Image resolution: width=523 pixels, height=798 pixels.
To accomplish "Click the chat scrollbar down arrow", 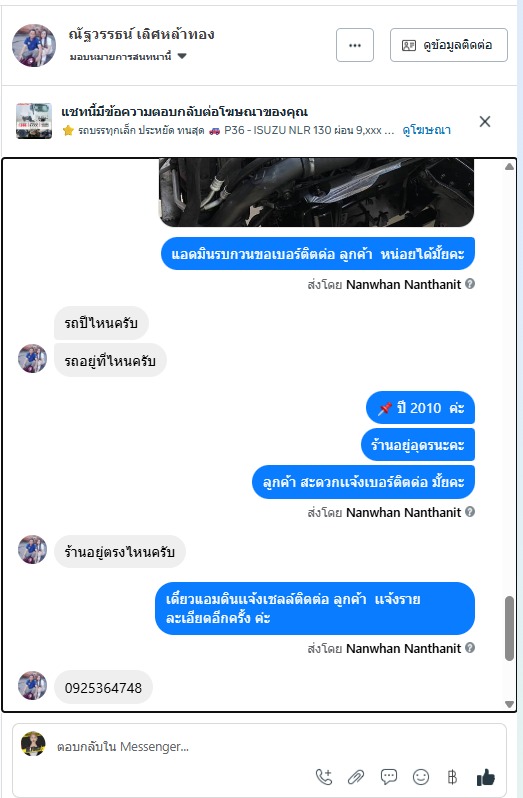I will coord(509,704).
